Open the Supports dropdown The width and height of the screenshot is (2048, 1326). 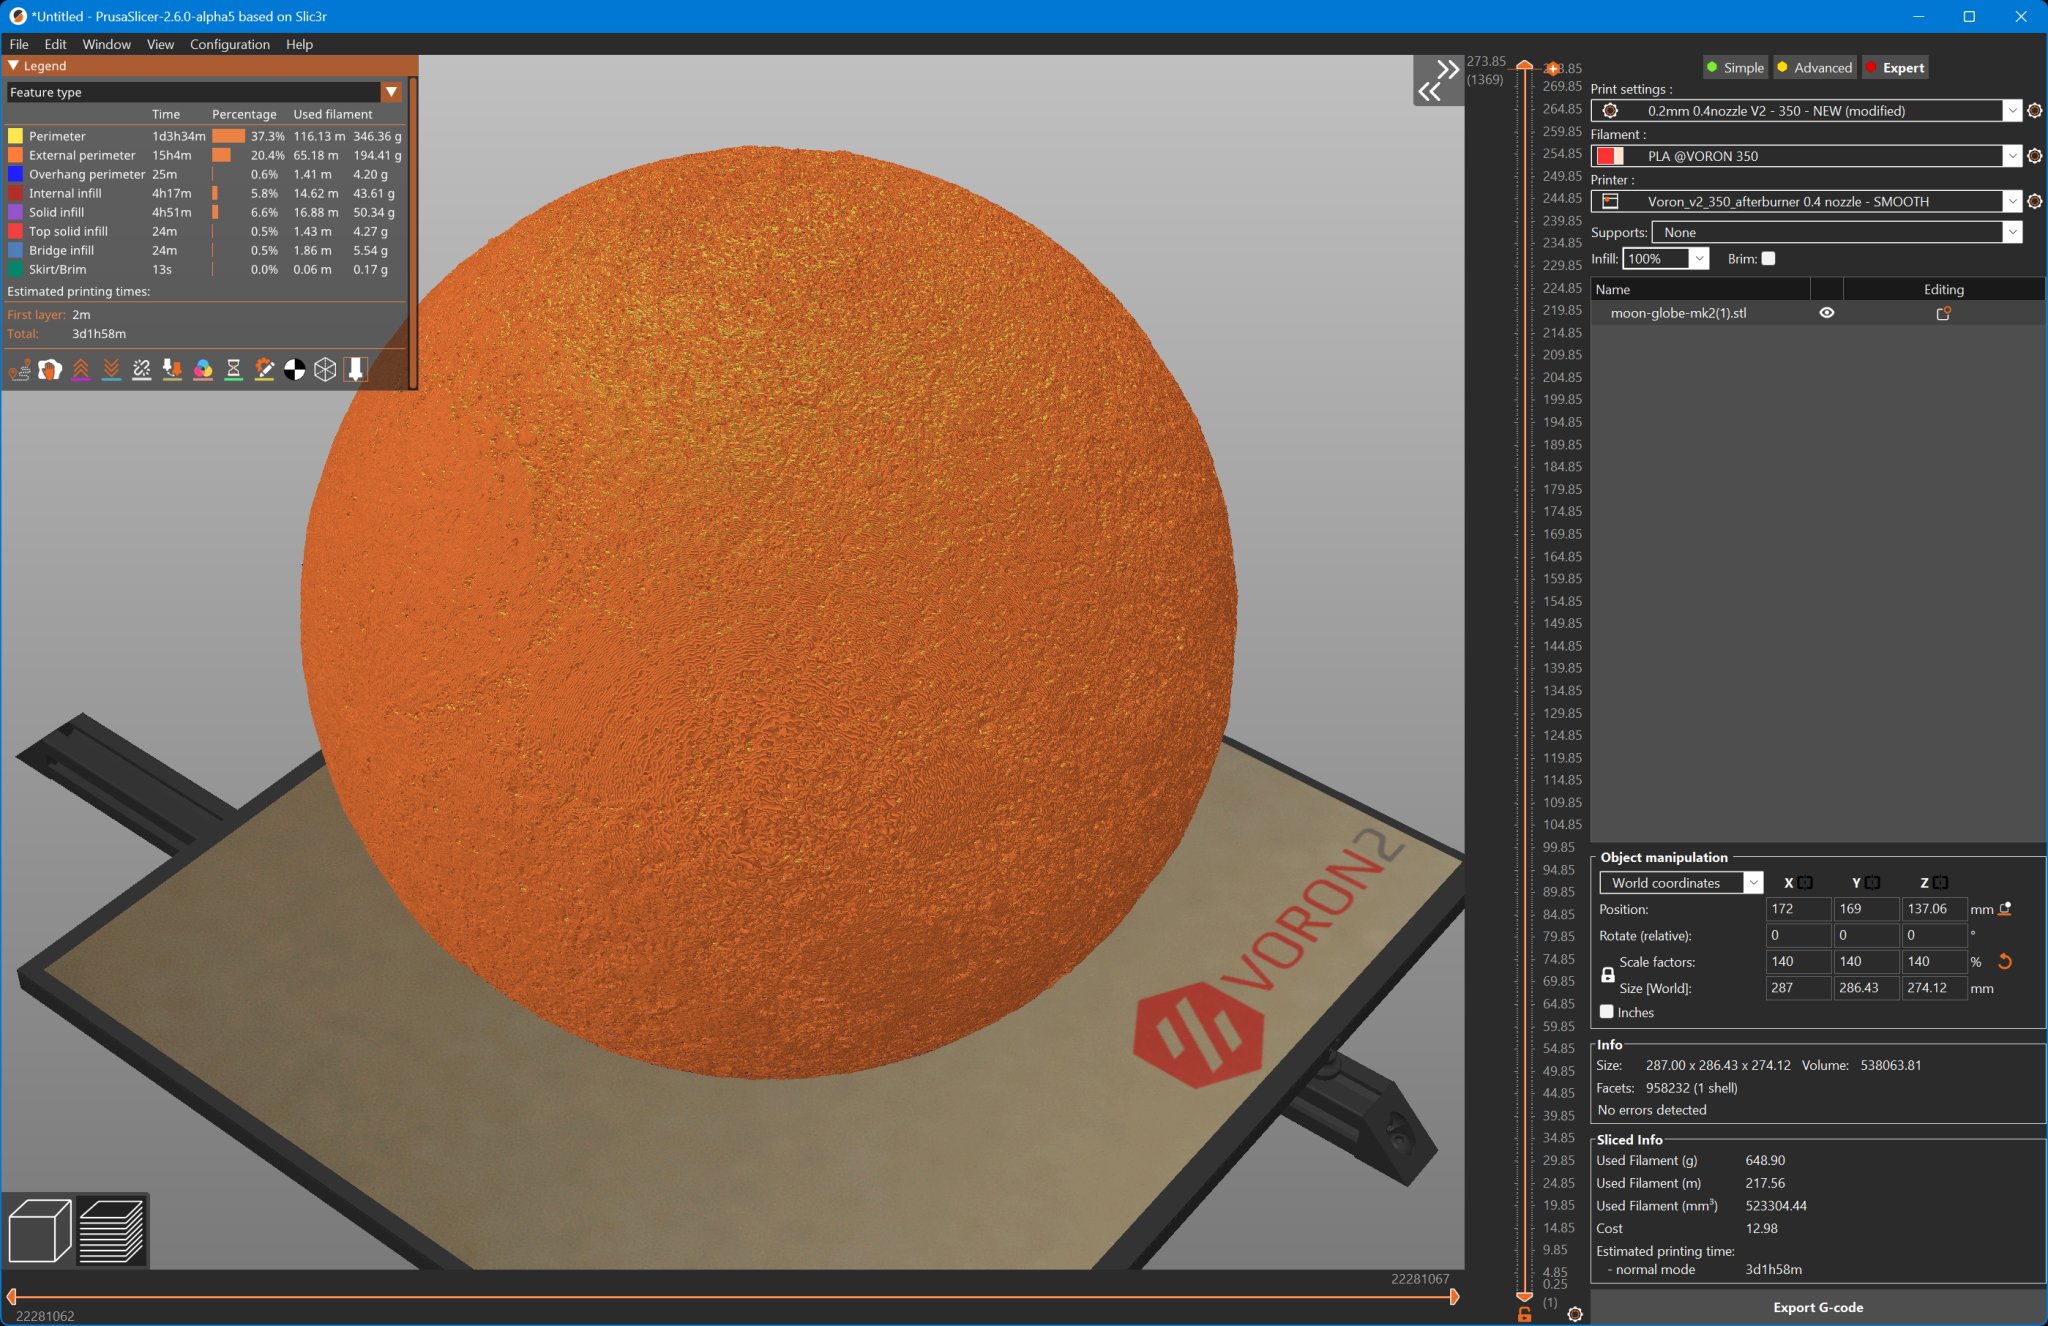pyautogui.click(x=2012, y=233)
